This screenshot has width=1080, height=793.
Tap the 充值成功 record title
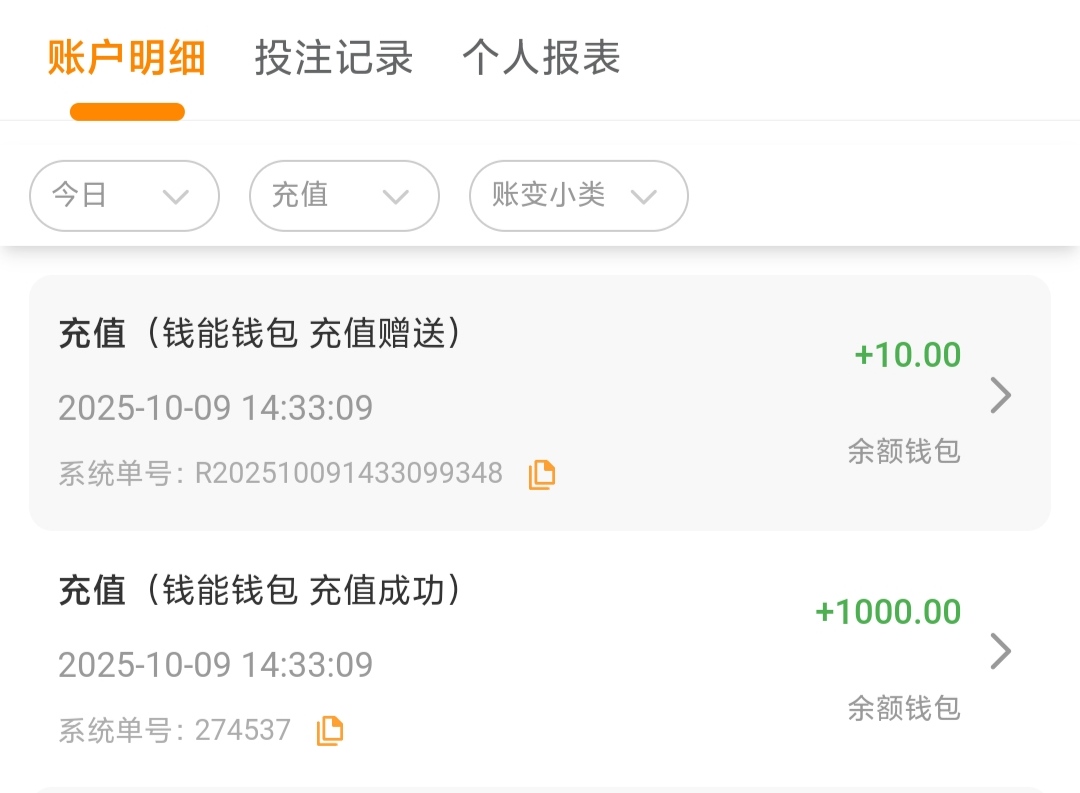tap(260, 591)
